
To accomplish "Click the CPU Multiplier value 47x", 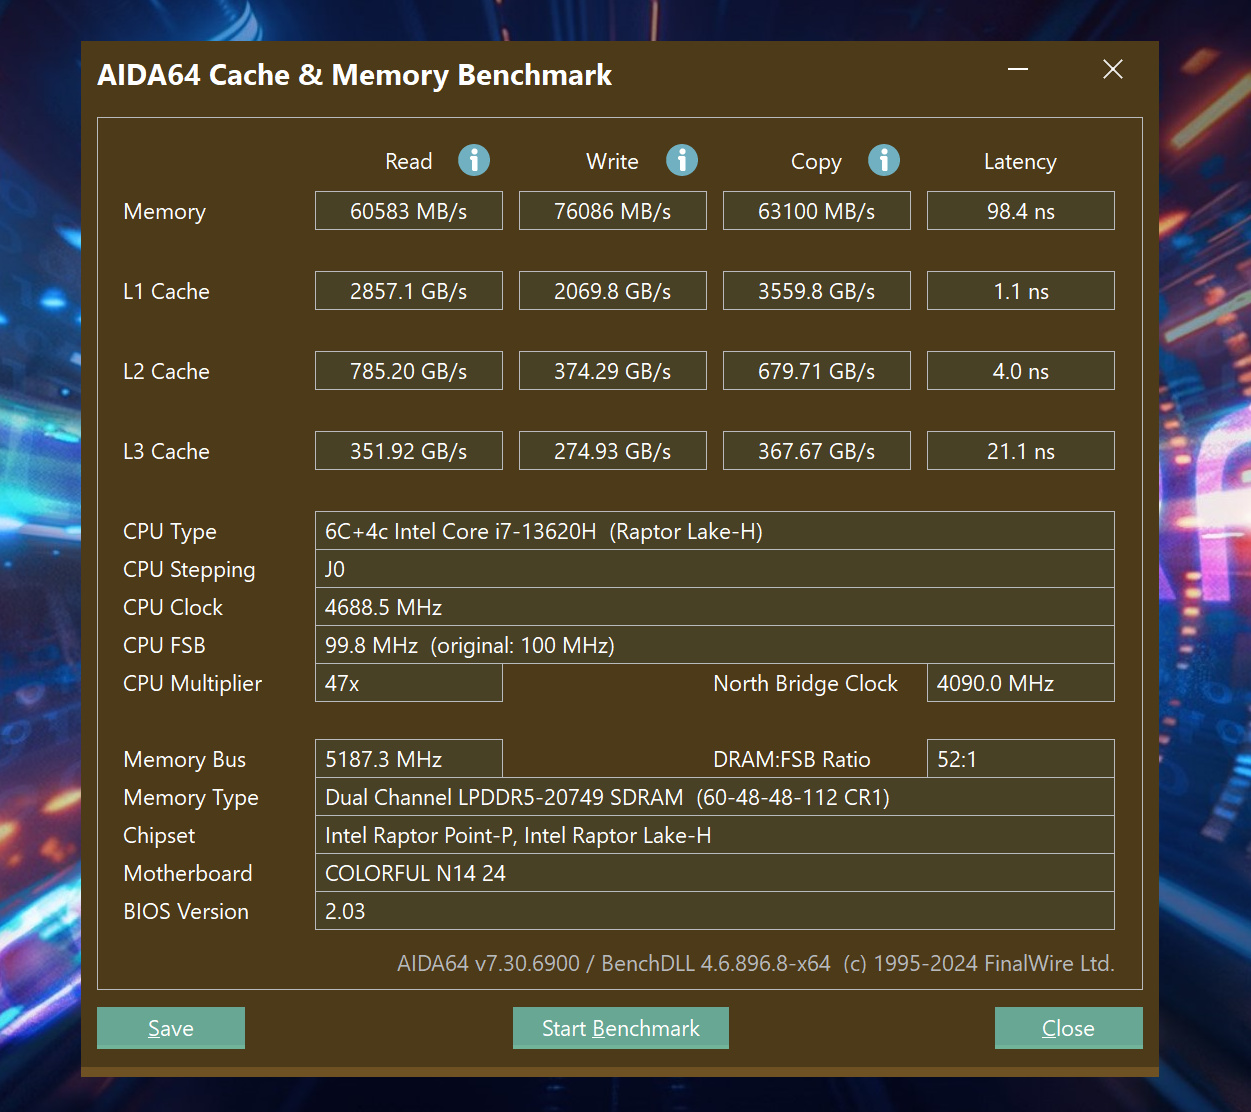I will pyautogui.click(x=409, y=683).
